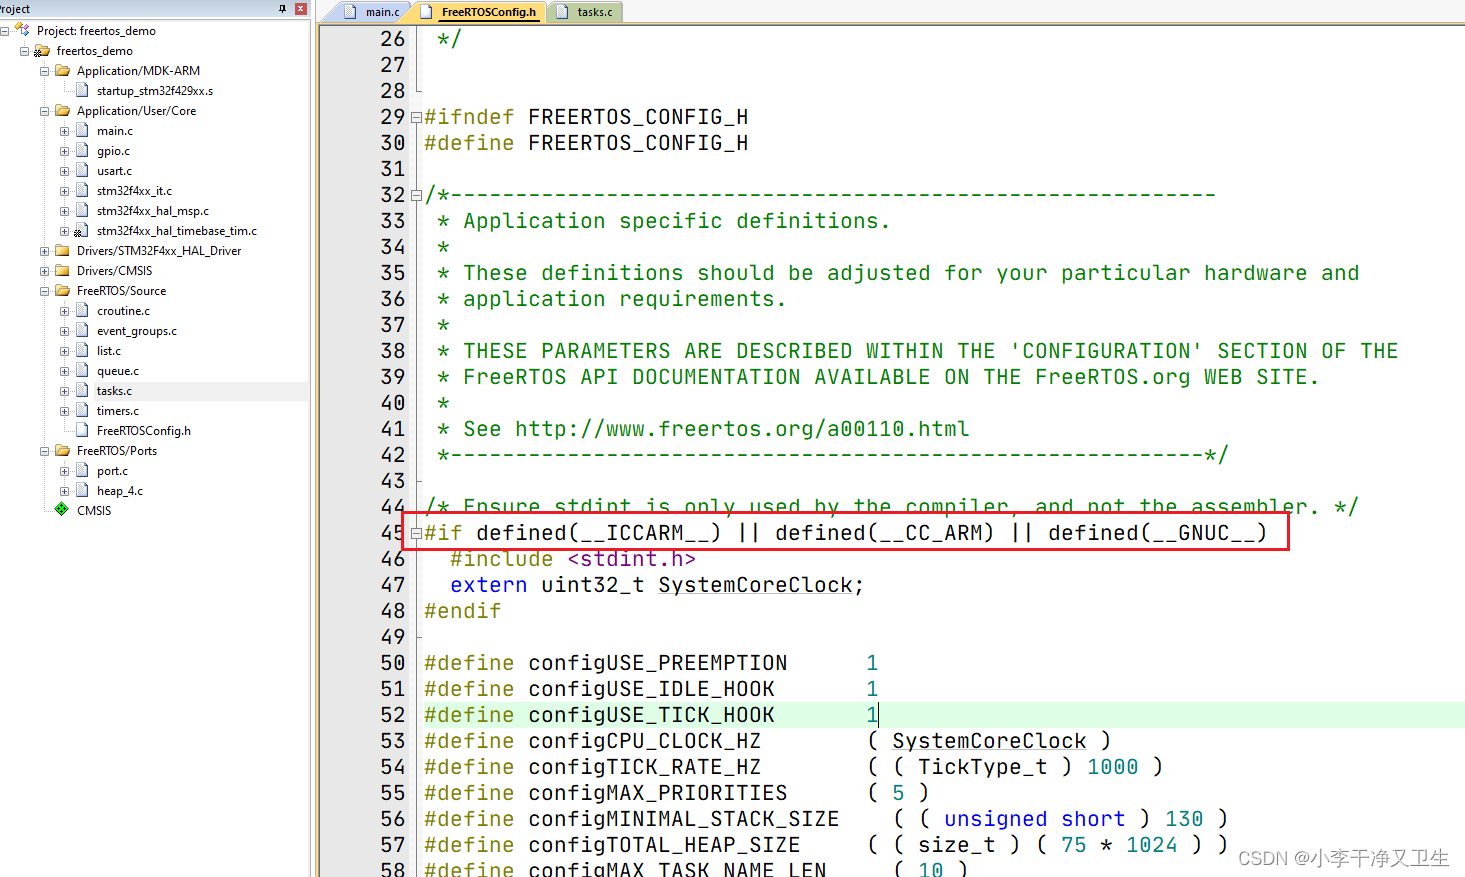Click #include <stdint.h> on line 46
Image resolution: width=1465 pixels, height=877 pixels.
572,559
